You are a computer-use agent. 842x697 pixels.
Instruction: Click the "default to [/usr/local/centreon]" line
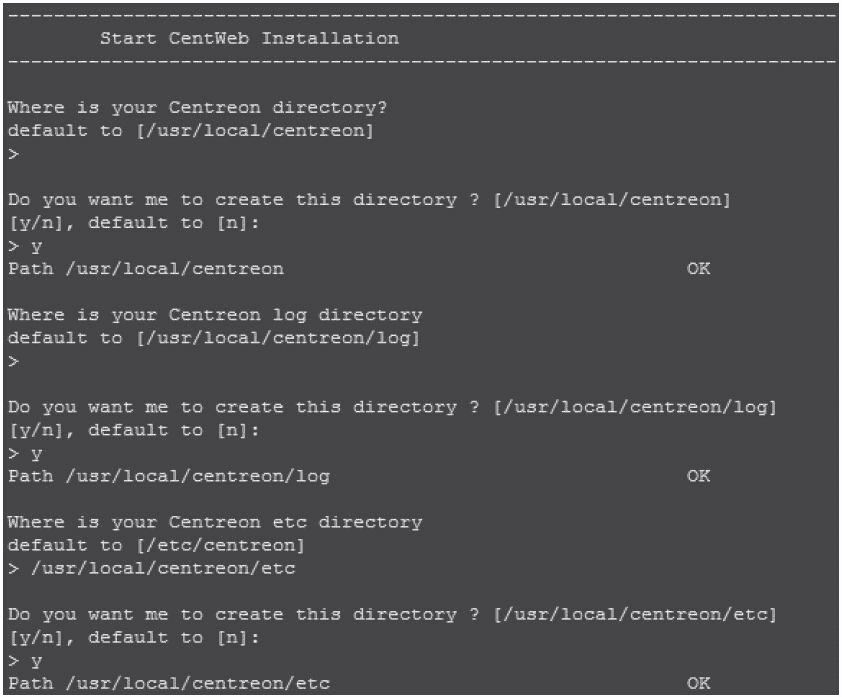tap(190, 131)
